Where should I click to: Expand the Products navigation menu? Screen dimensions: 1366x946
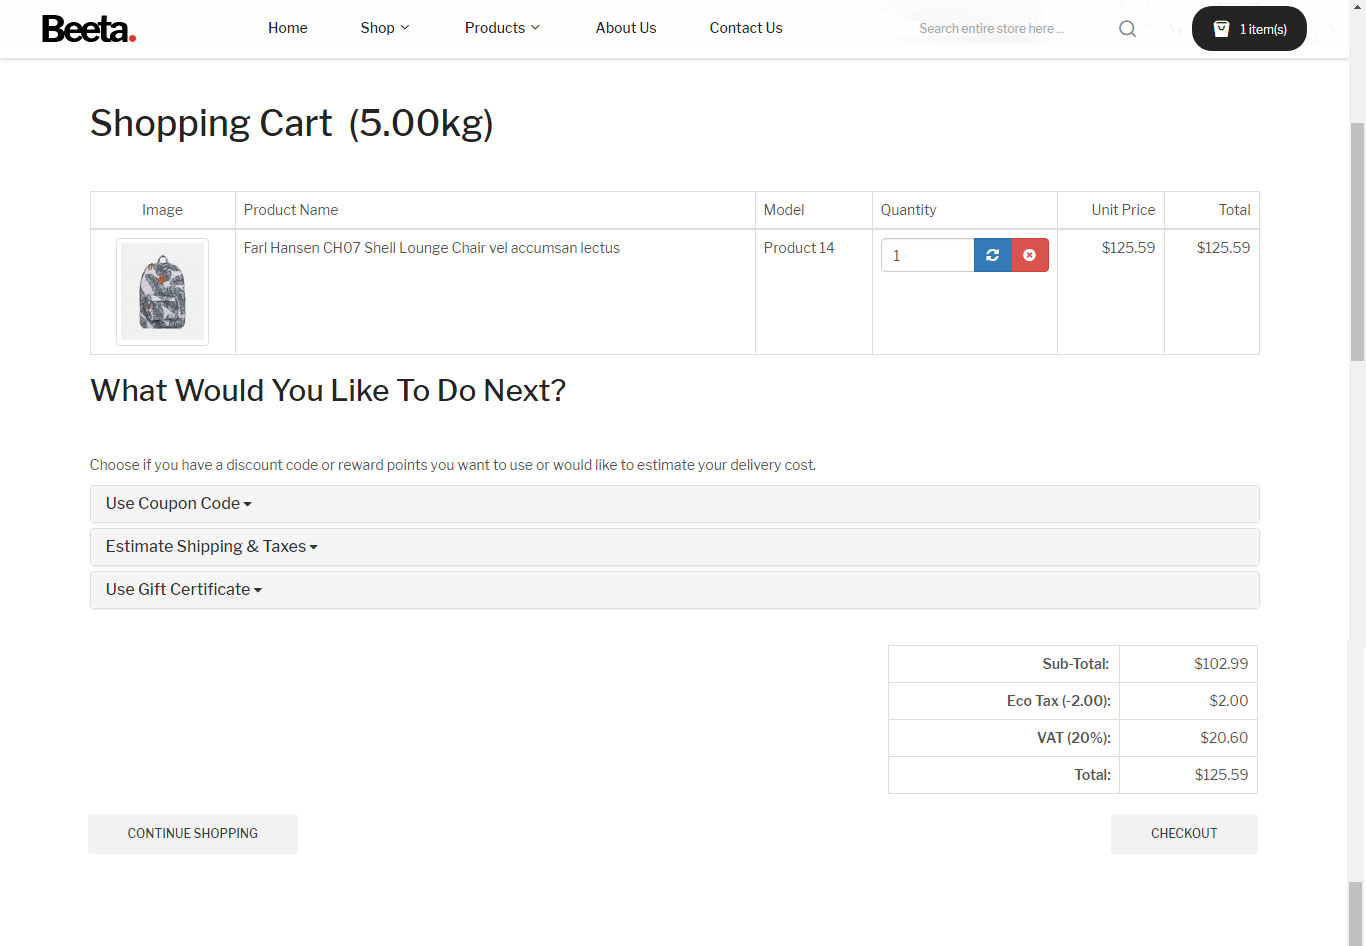point(502,28)
